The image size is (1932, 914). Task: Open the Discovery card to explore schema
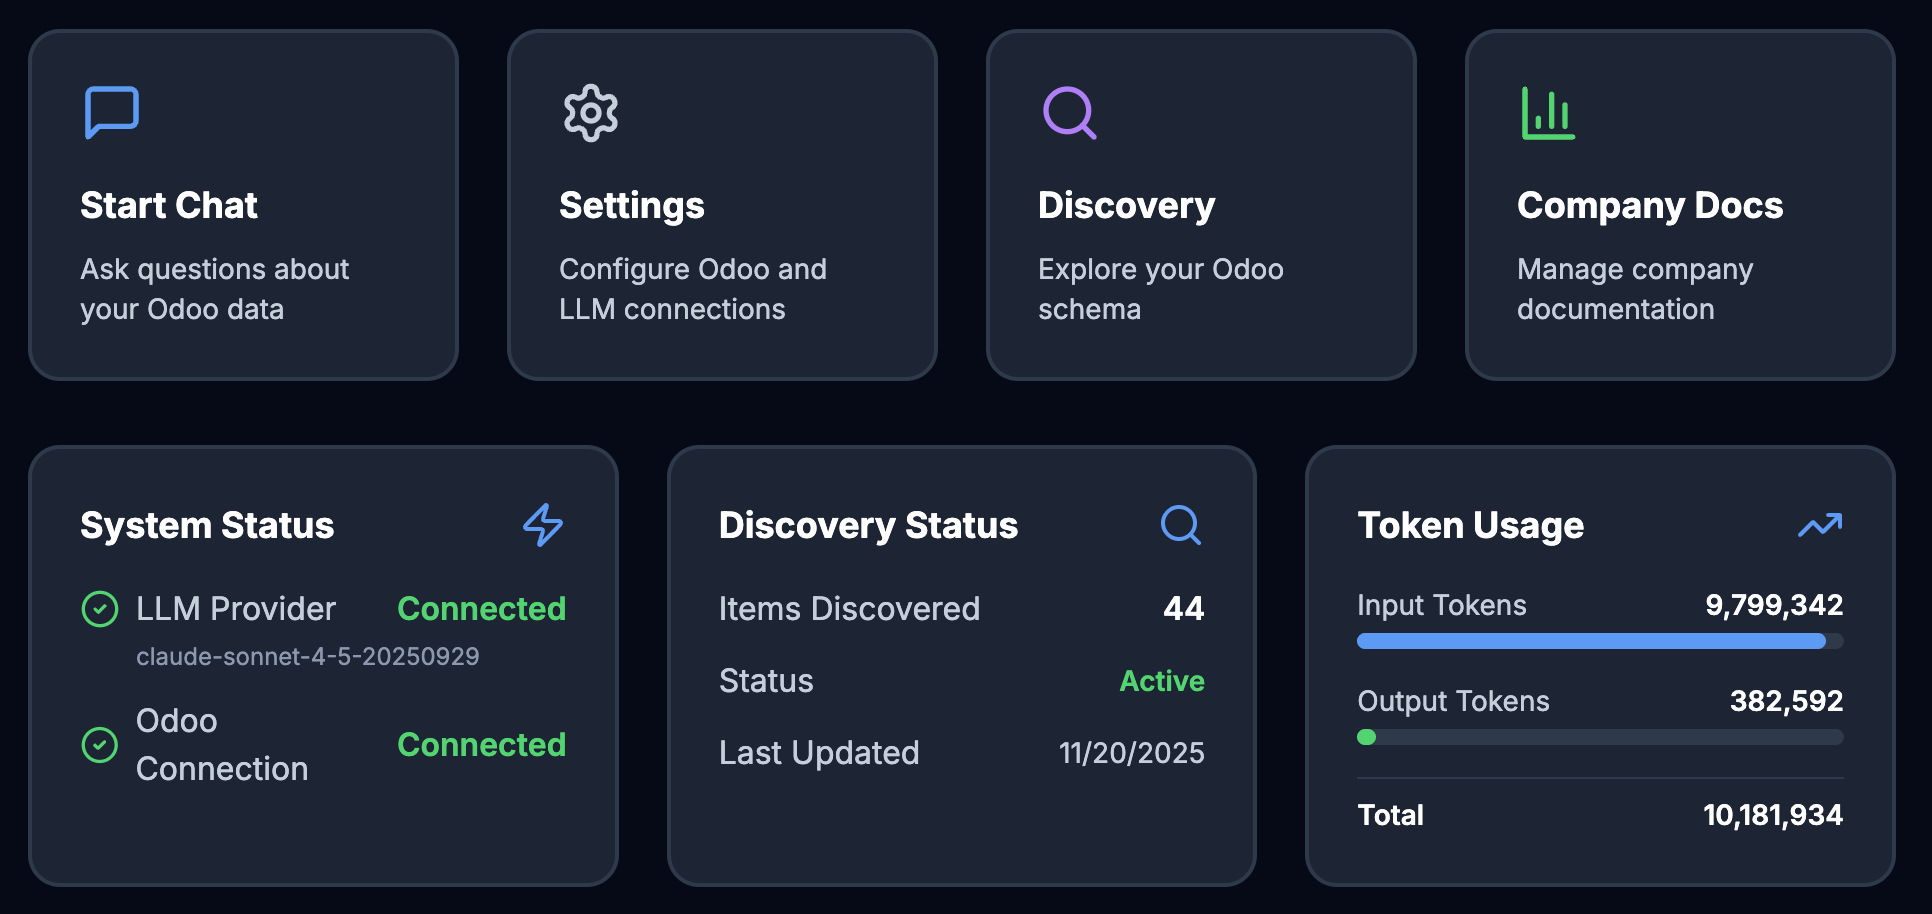pos(1201,205)
